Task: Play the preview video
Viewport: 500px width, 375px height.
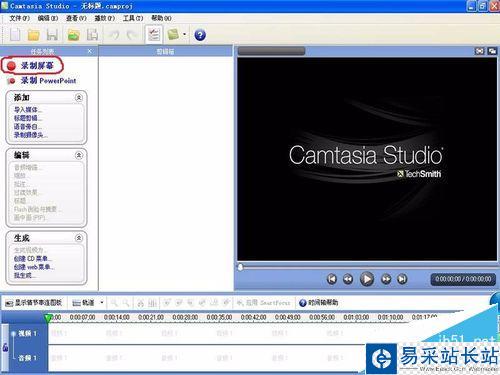Action: pos(367,279)
